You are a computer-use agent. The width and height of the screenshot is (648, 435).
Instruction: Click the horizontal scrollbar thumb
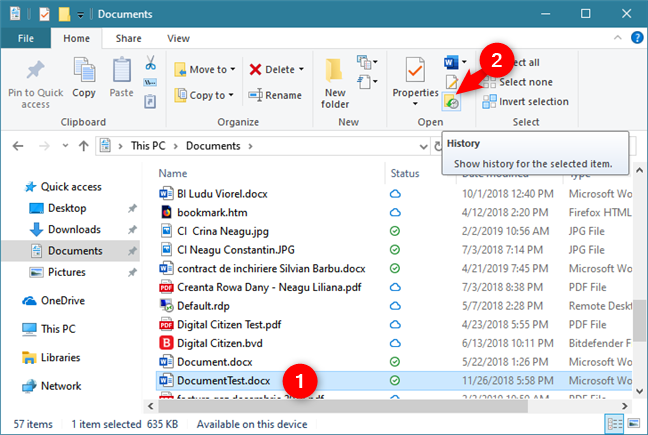(x=343, y=406)
